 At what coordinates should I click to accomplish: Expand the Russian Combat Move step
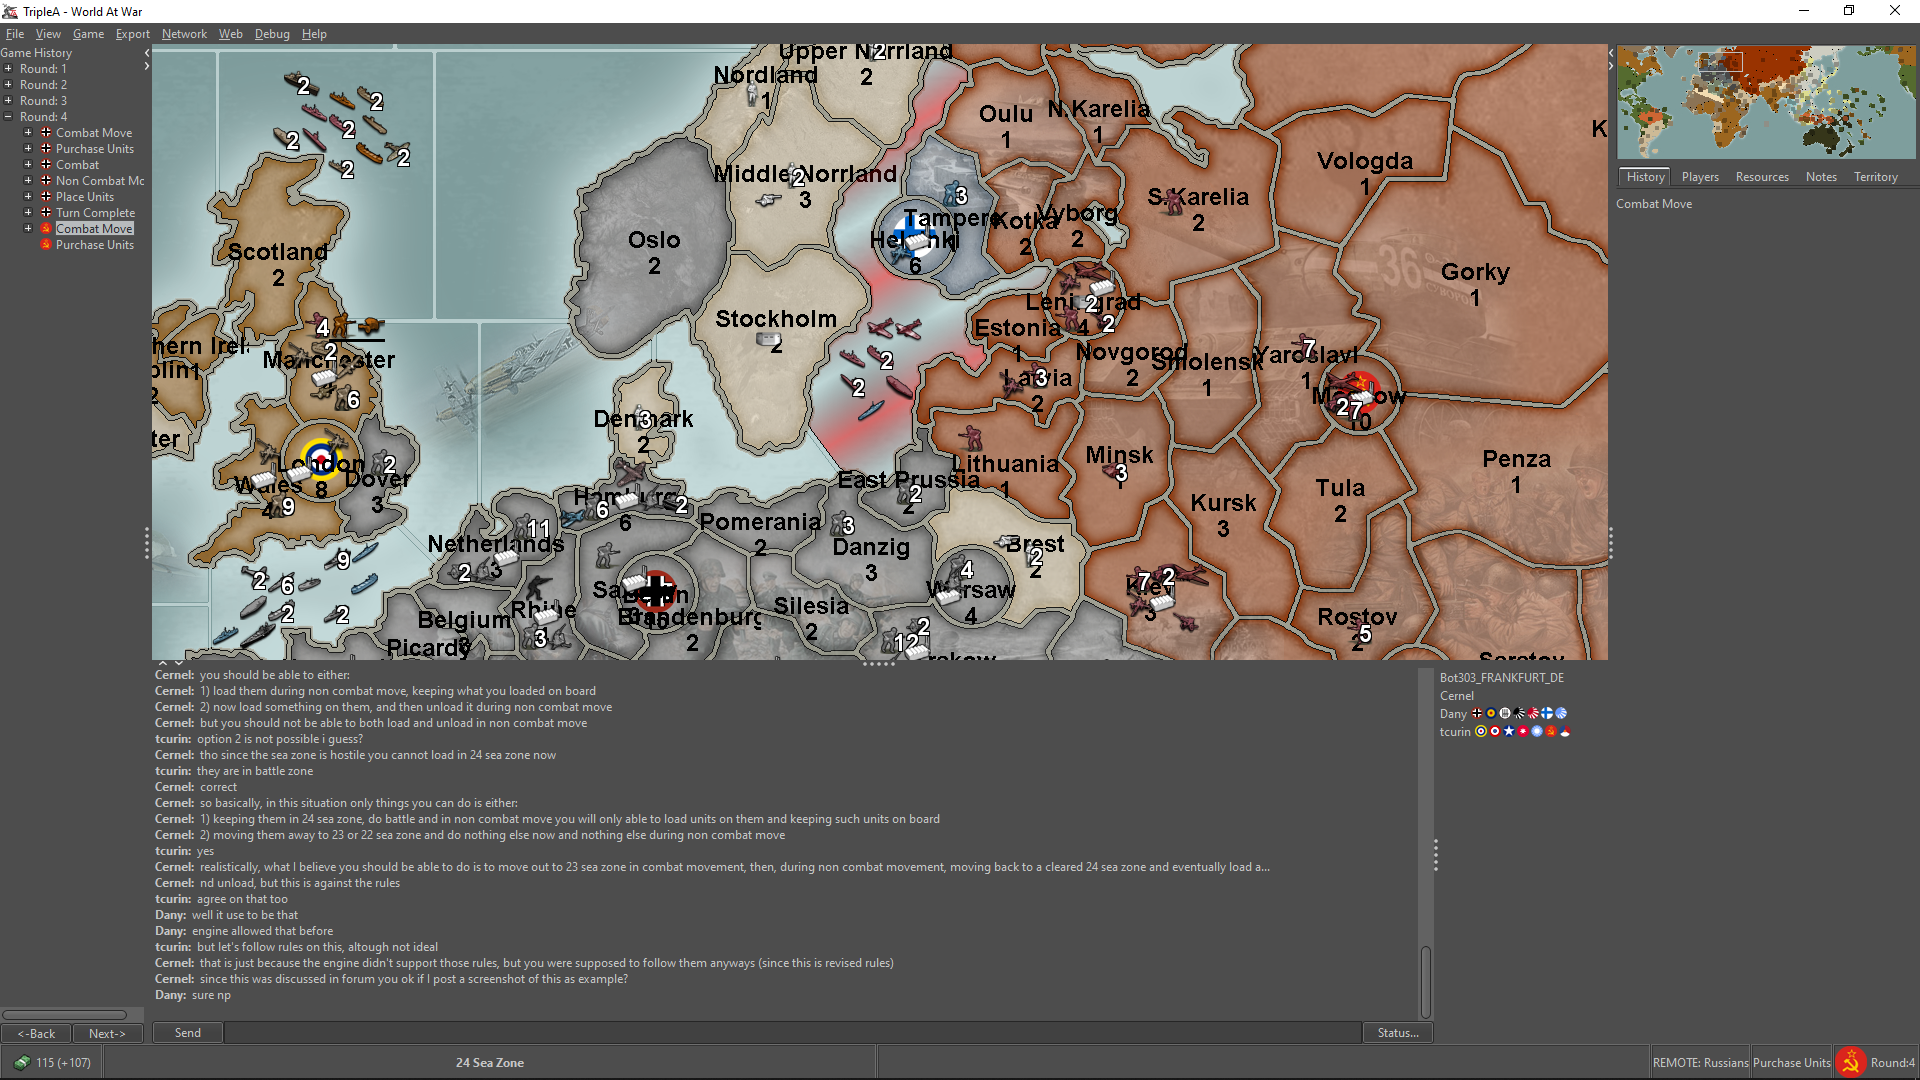pyautogui.click(x=28, y=229)
